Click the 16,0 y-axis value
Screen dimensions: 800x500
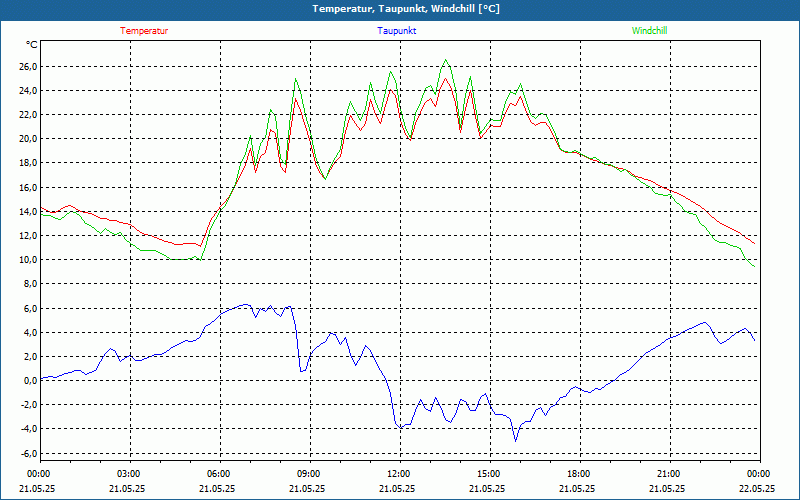click(28, 187)
